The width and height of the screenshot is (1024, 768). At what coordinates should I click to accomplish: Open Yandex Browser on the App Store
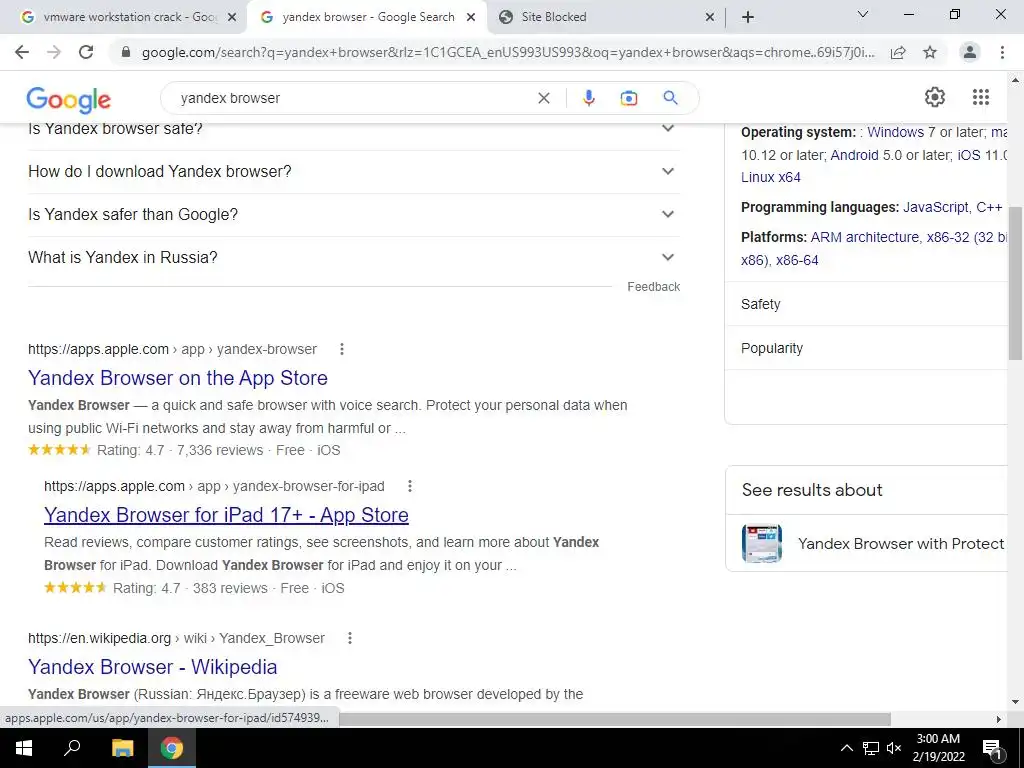[178, 378]
